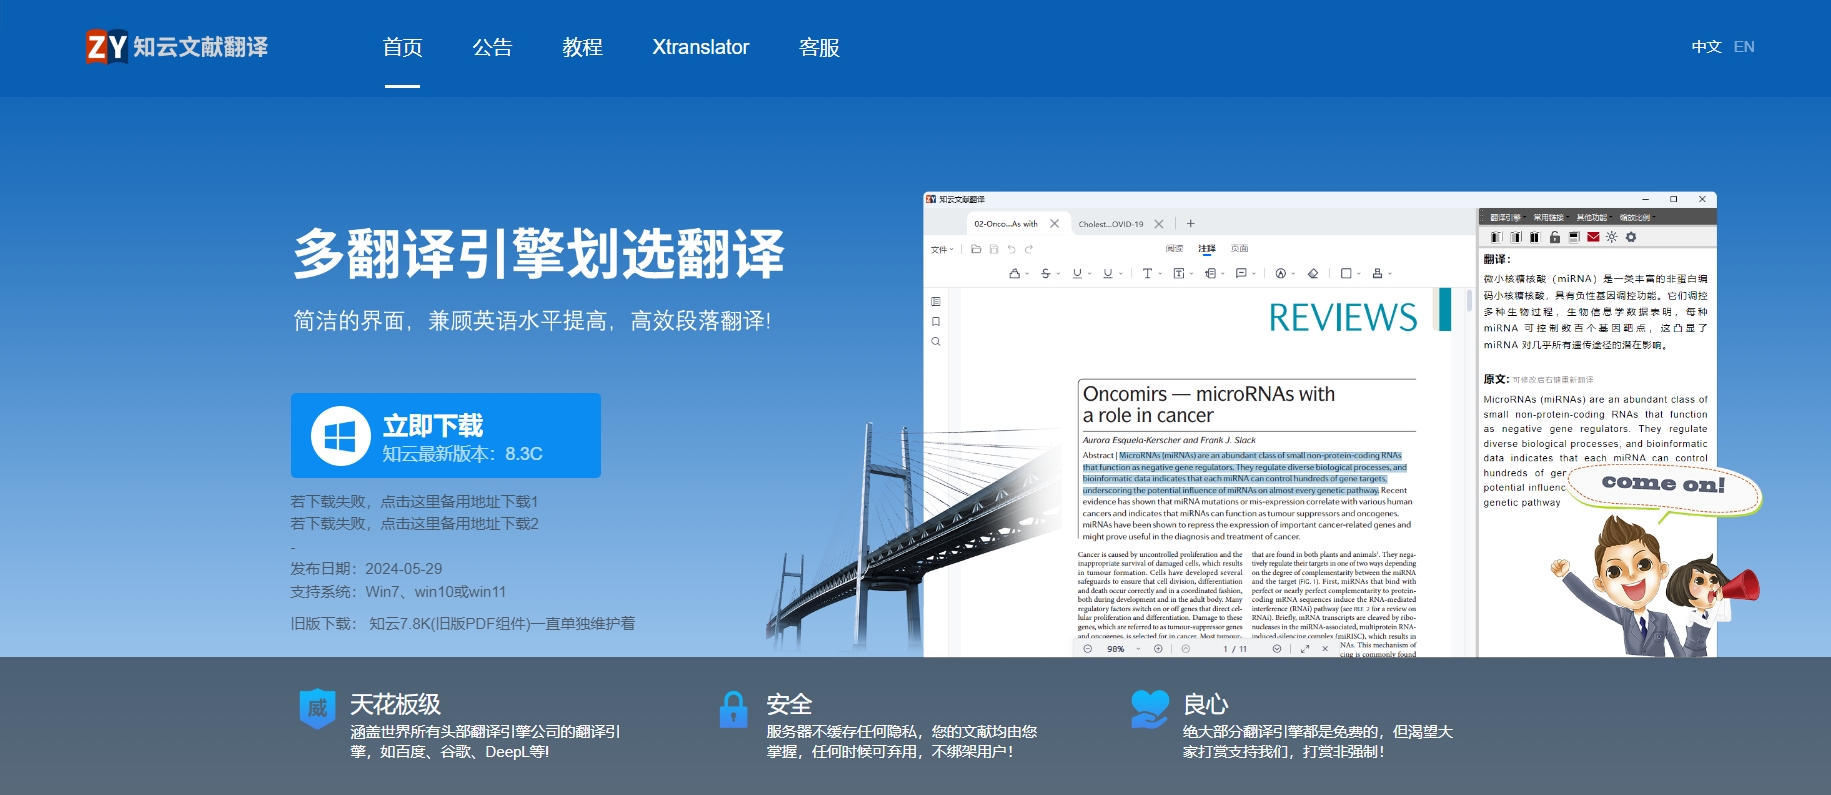The width and height of the screenshot is (1831, 795).
Task: Switch the site language to EN
Action: [x=1744, y=47]
